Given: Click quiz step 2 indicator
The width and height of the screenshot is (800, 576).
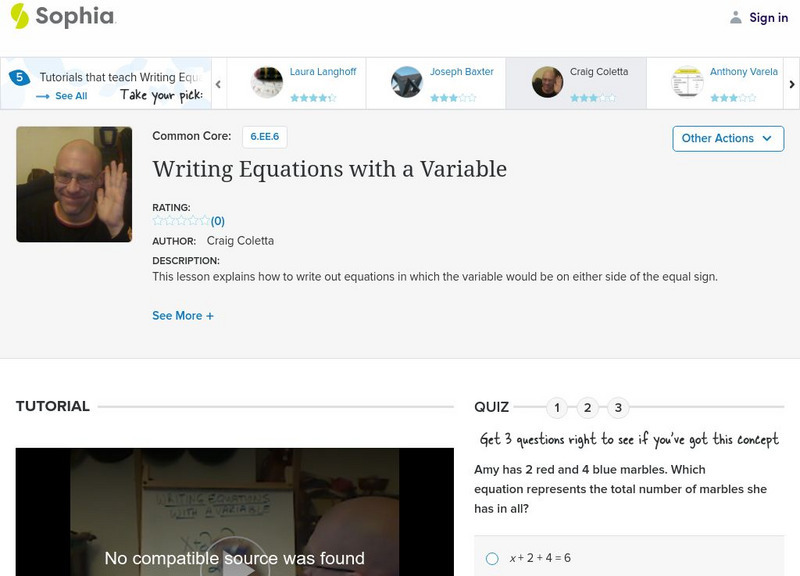Looking at the screenshot, I should pyautogui.click(x=586, y=407).
